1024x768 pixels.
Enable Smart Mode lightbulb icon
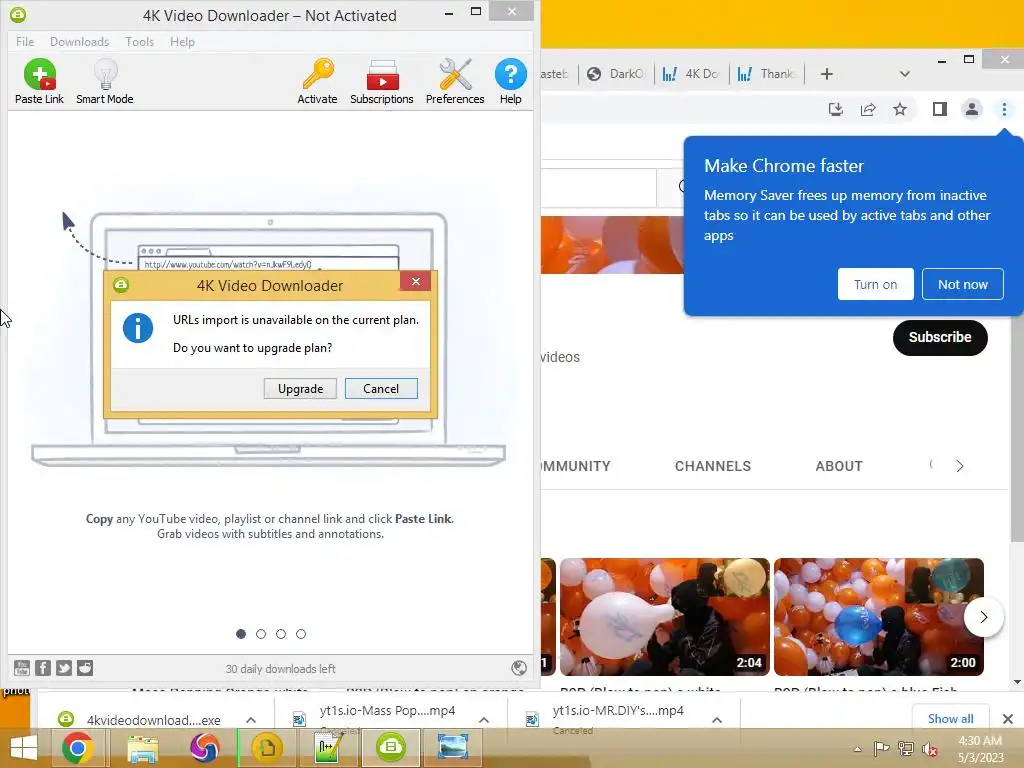coord(104,81)
